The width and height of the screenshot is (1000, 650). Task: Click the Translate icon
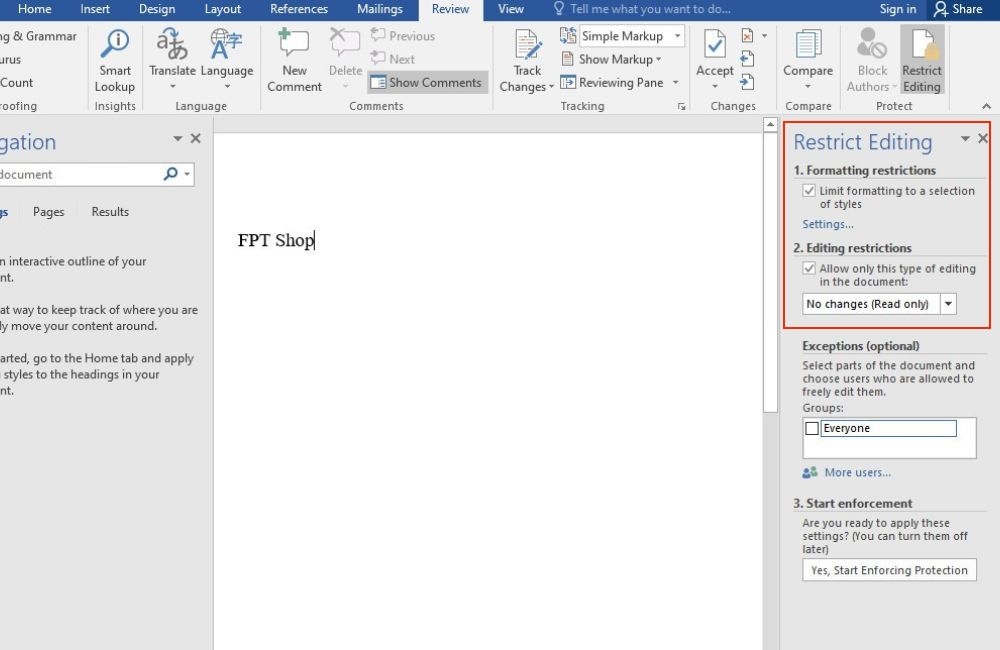click(x=172, y=45)
